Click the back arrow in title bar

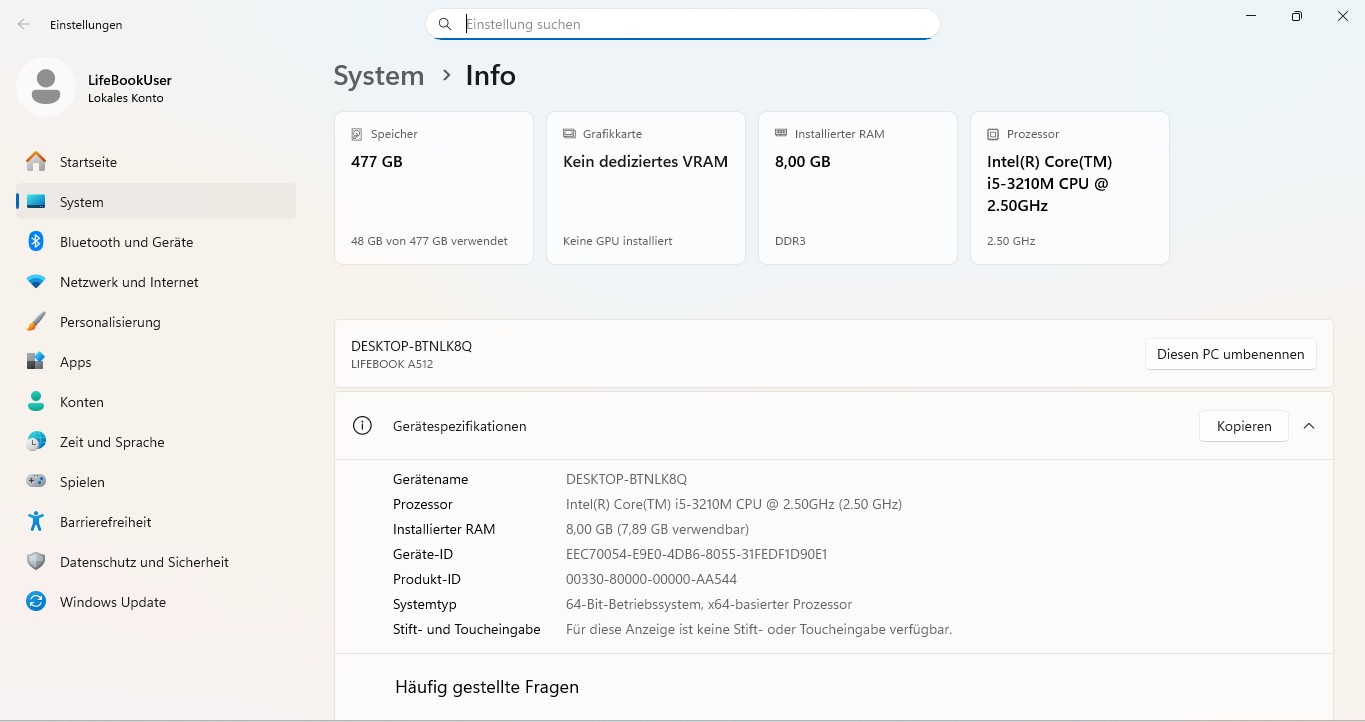pyautogui.click(x=24, y=25)
